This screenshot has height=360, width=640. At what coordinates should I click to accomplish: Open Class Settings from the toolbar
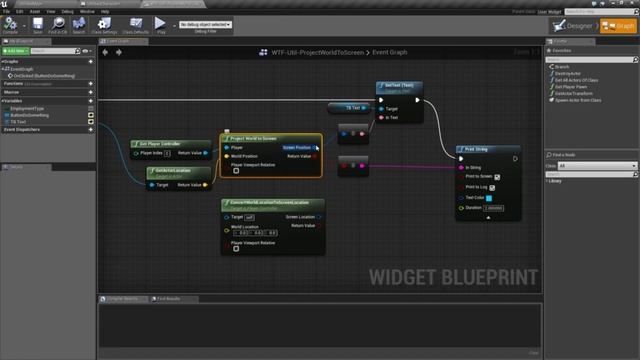click(104, 24)
